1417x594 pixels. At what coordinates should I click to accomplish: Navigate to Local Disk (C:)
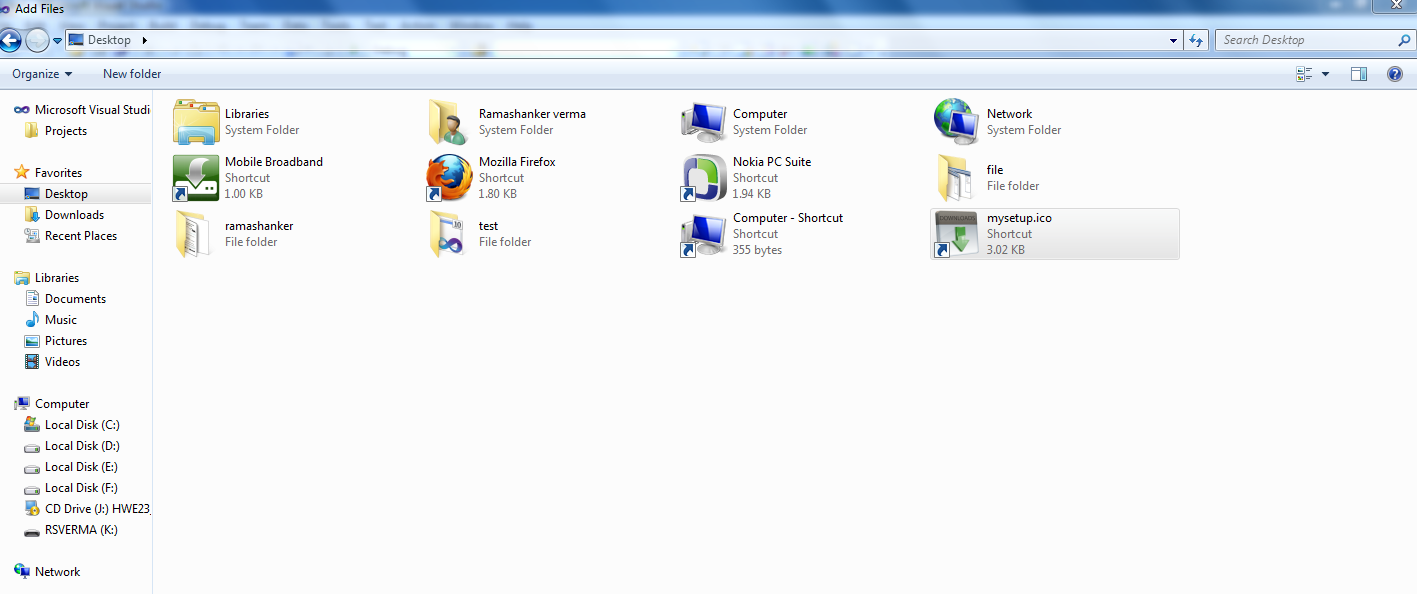click(x=83, y=424)
